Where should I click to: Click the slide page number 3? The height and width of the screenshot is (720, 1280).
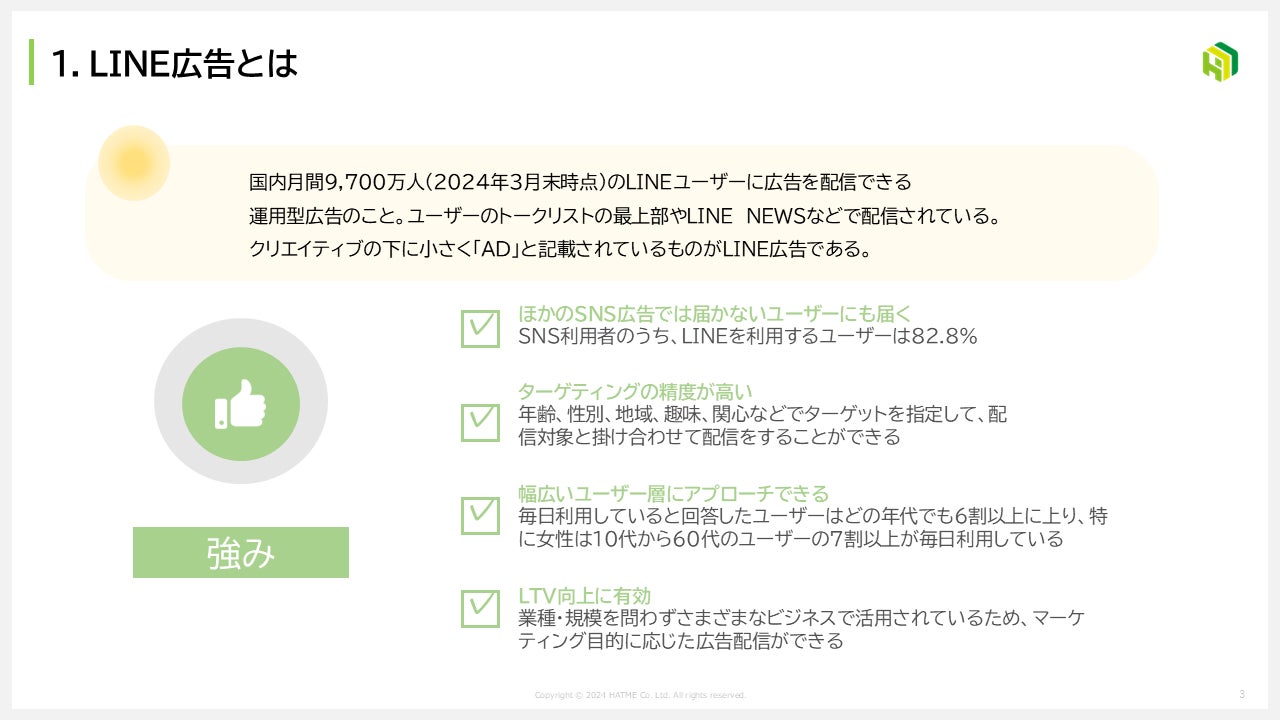tap(1241, 694)
